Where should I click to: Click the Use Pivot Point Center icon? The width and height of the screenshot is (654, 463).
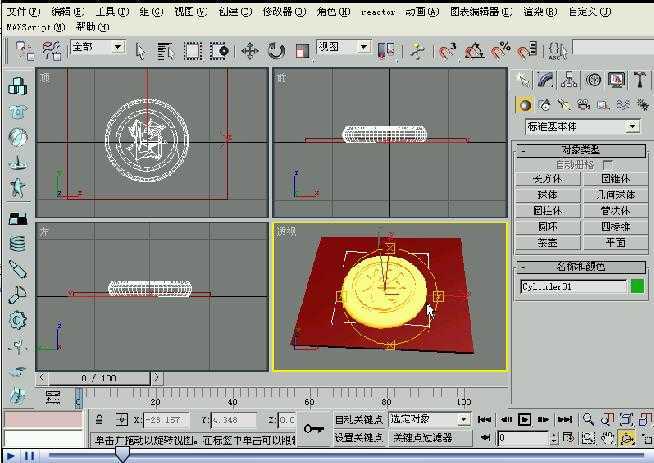pyautogui.click(x=386, y=51)
